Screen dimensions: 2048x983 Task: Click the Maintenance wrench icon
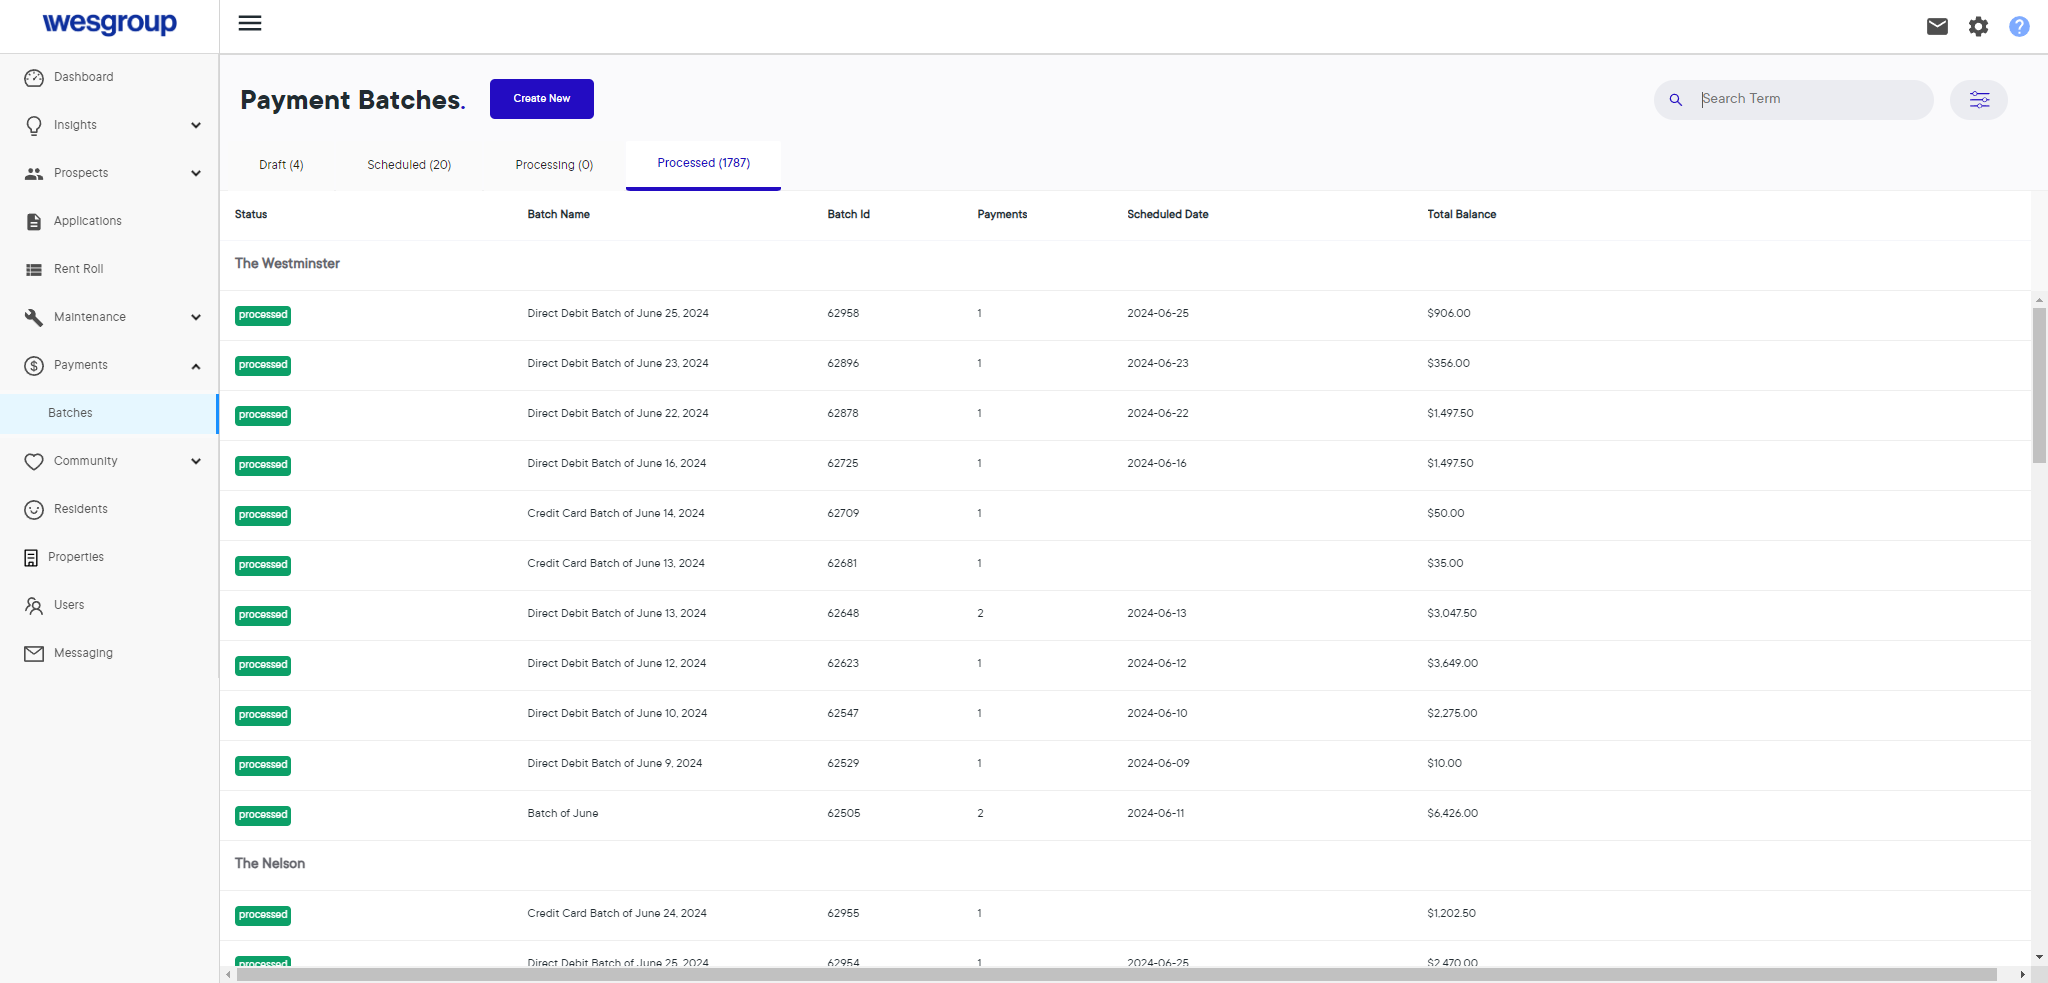pos(34,318)
